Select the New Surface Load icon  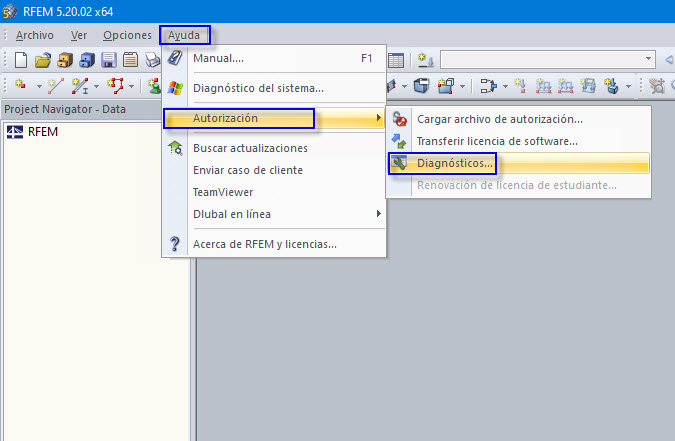(x=588, y=85)
